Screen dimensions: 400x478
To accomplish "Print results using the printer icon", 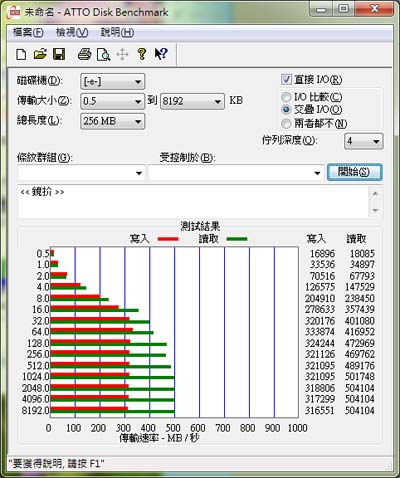I will pyautogui.click(x=84, y=54).
